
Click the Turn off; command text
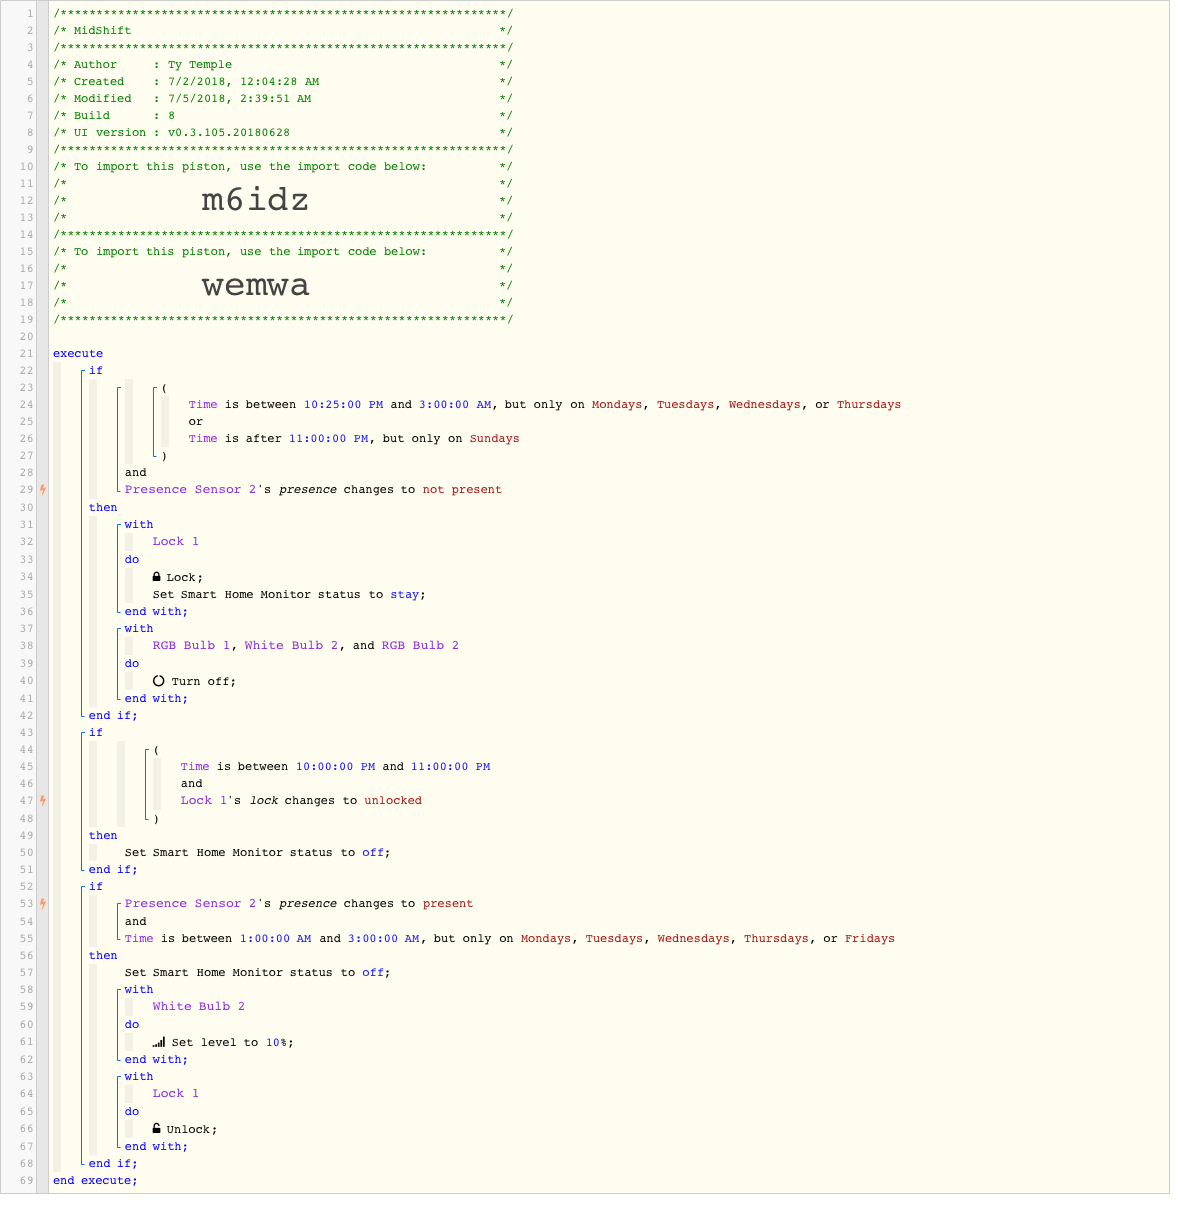click(x=203, y=682)
